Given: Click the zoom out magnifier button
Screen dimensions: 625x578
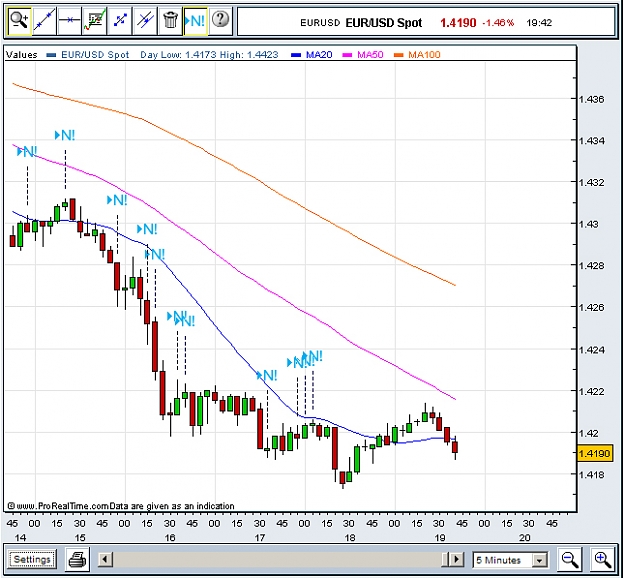Looking at the screenshot, I should click(x=570, y=559).
